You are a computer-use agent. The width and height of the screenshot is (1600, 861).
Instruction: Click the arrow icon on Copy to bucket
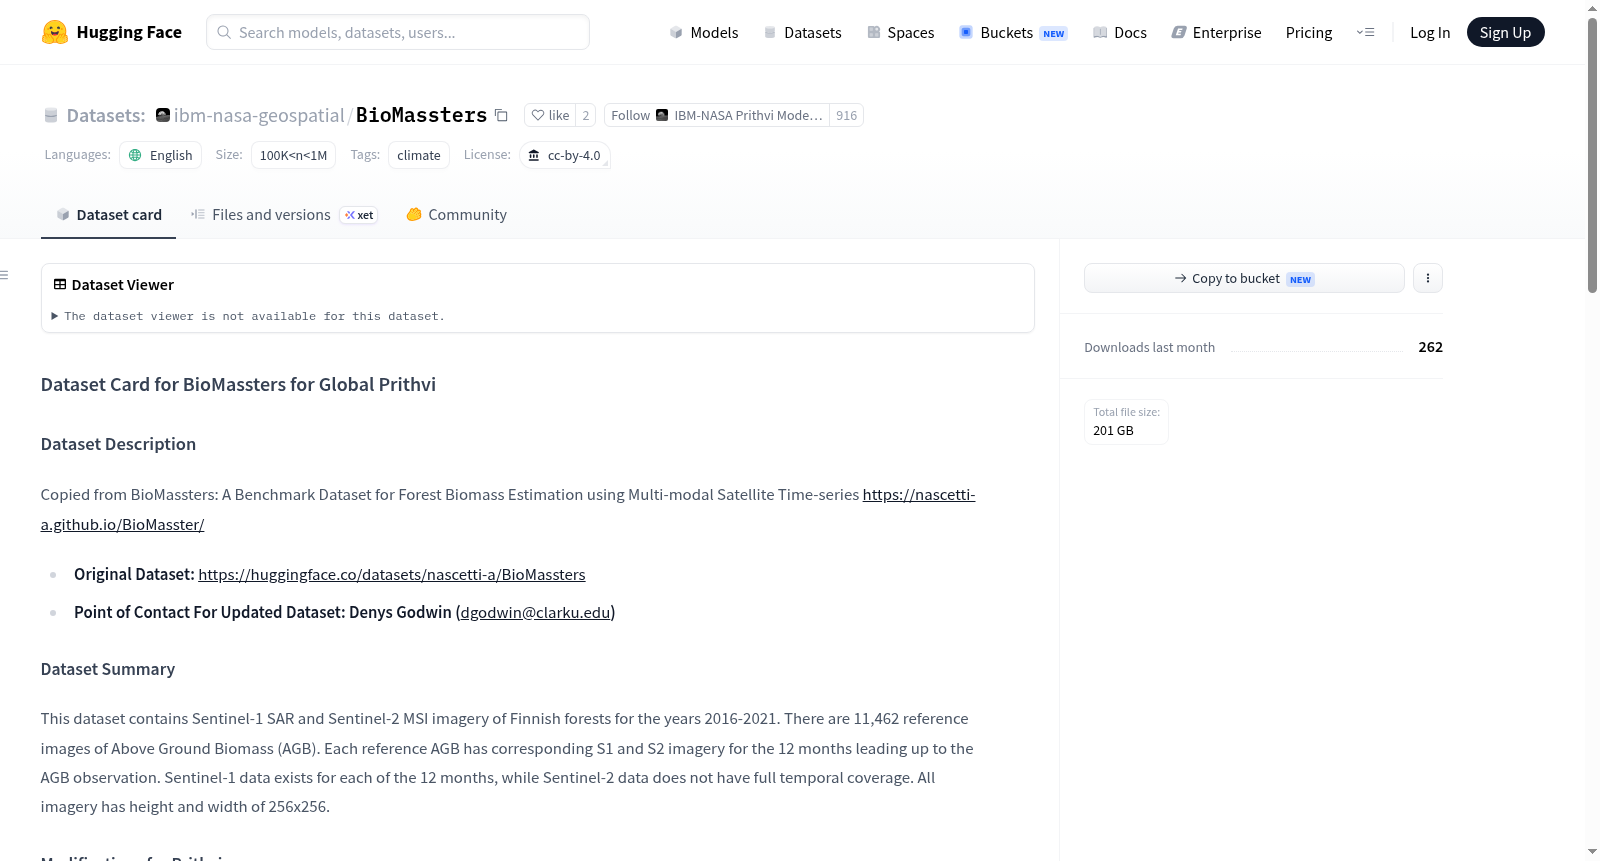[1181, 278]
